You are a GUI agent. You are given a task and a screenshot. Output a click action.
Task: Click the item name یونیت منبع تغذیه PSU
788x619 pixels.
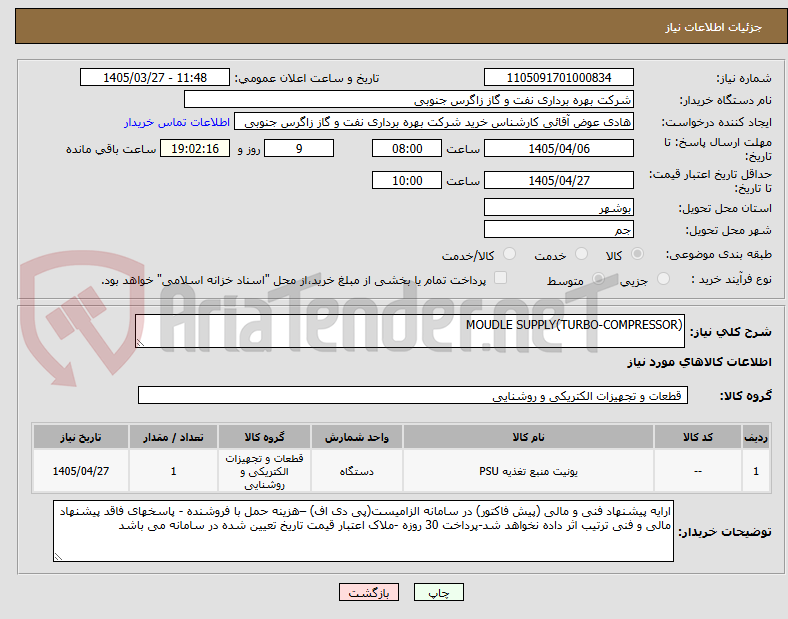528,471
